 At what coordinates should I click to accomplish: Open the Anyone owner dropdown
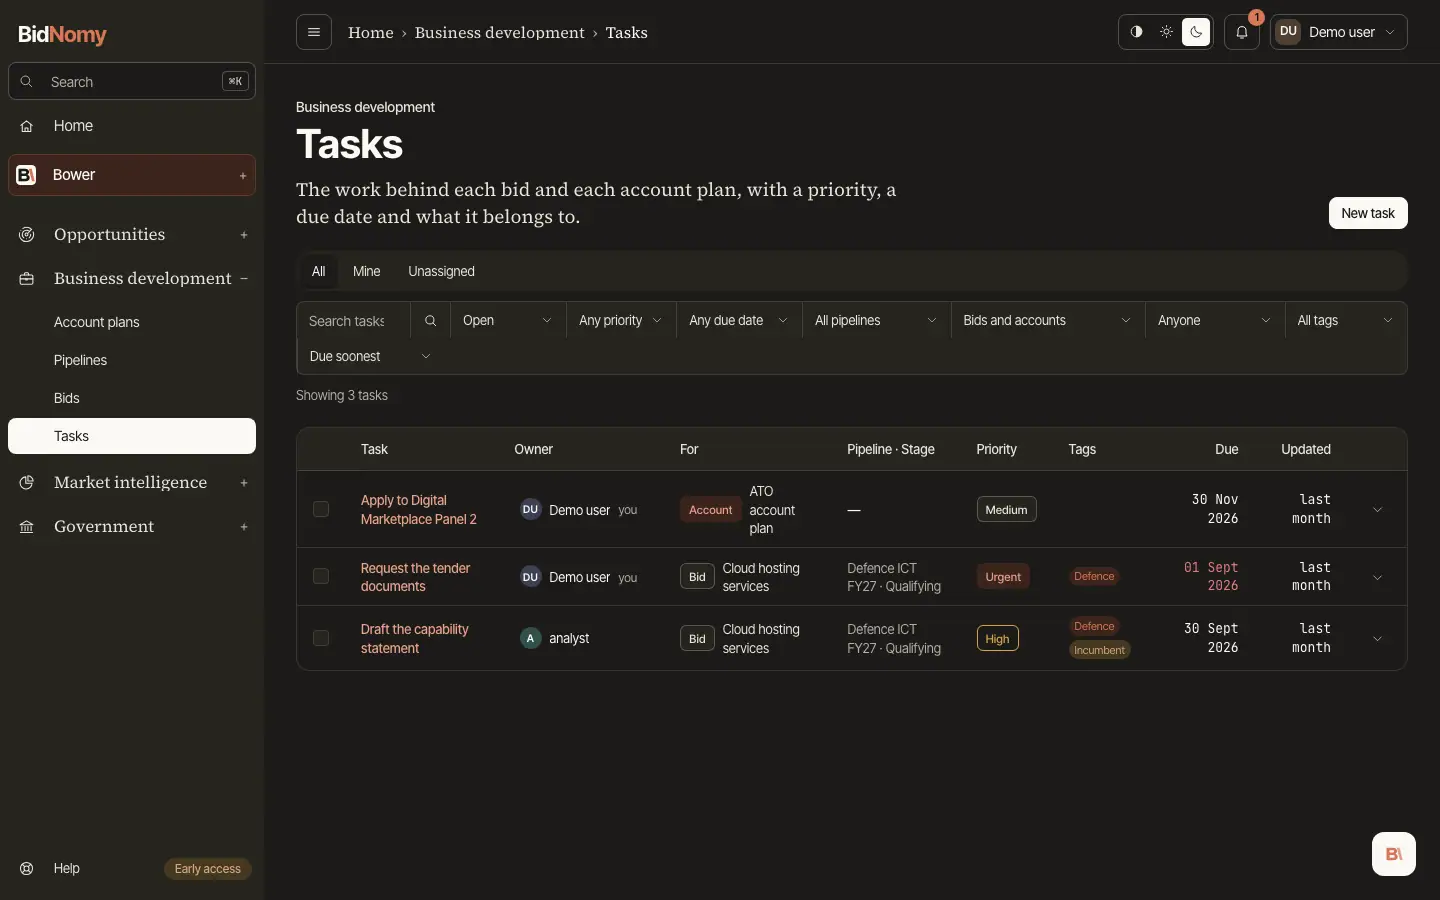(x=1215, y=321)
